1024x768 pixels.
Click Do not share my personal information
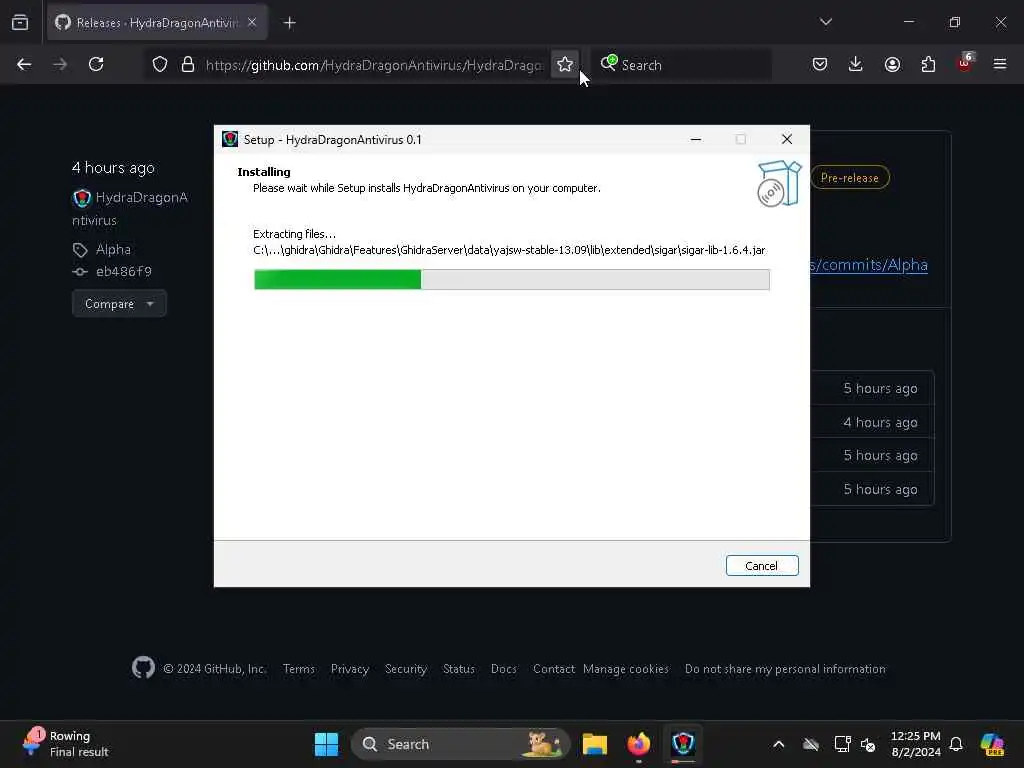pyautogui.click(x=785, y=669)
